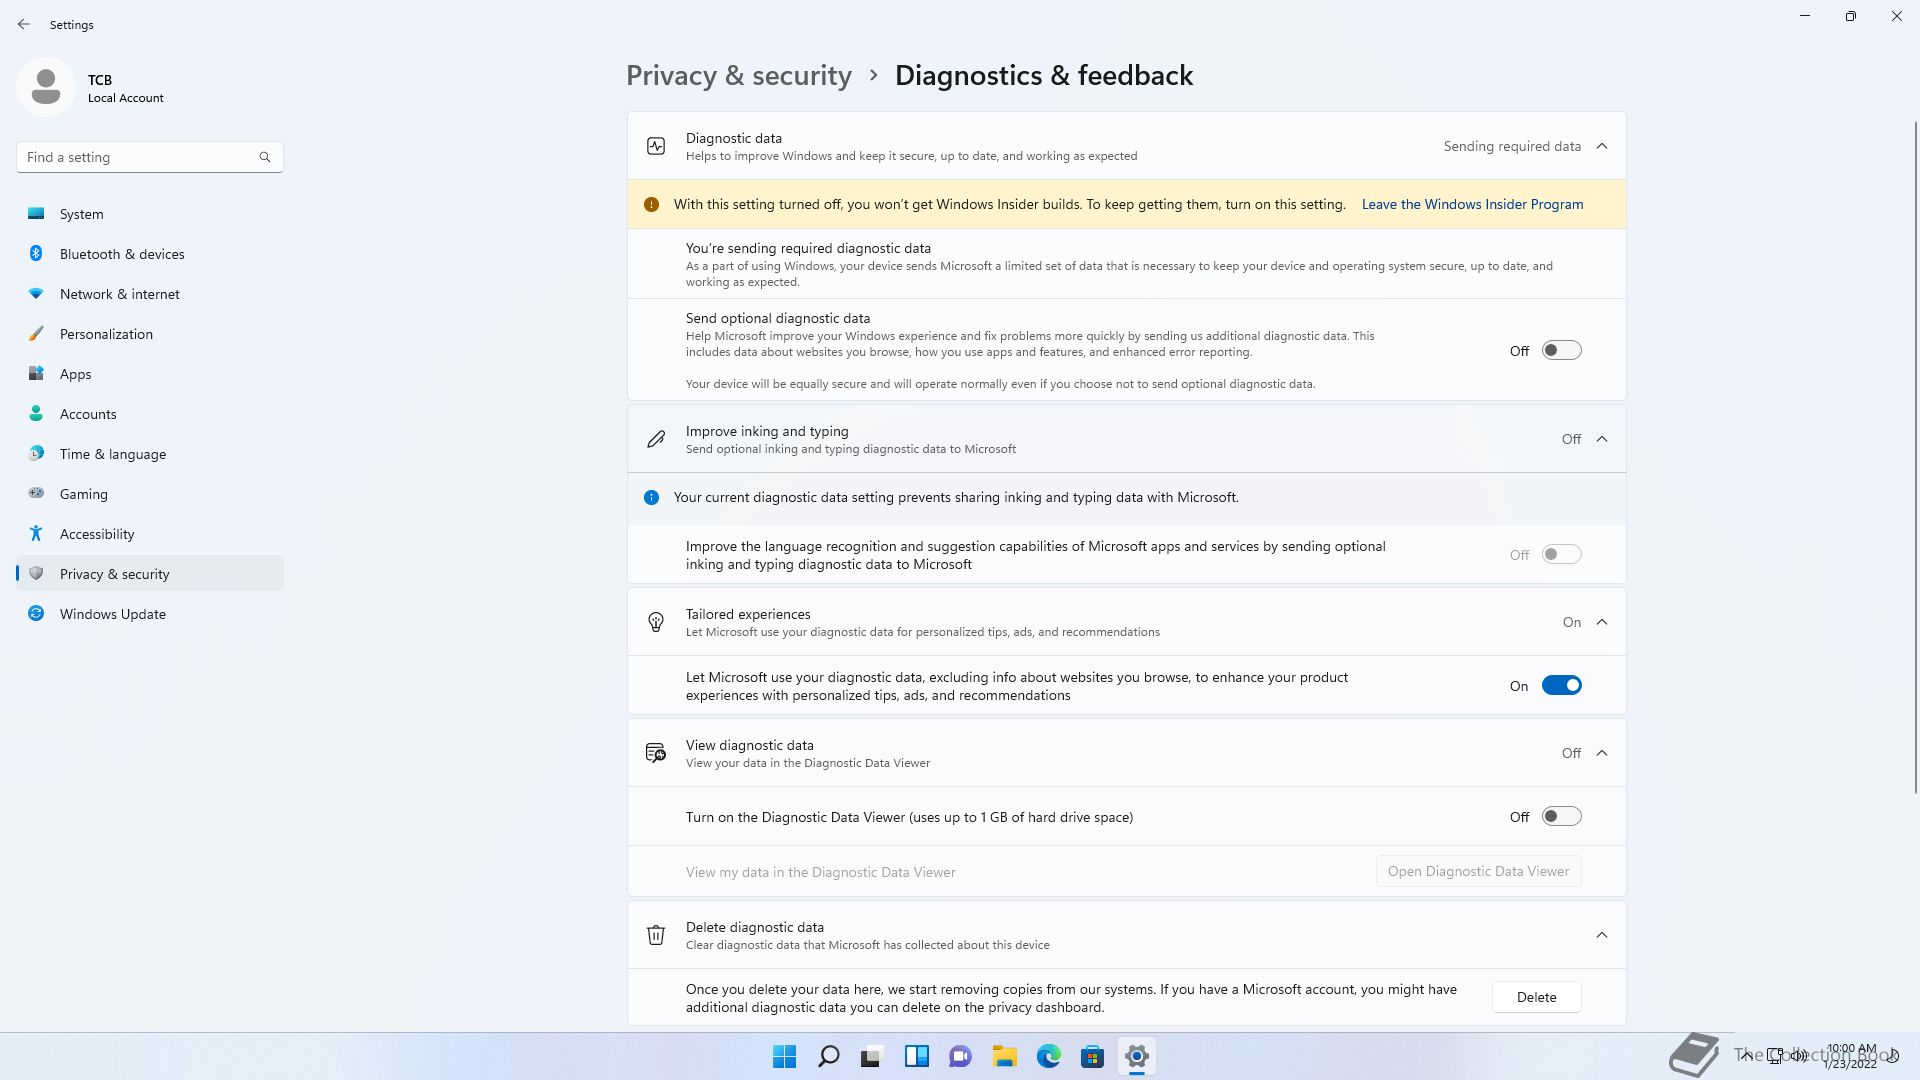Go to Bluetooth & devices
This screenshot has height=1080, width=1920.
click(x=150, y=254)
